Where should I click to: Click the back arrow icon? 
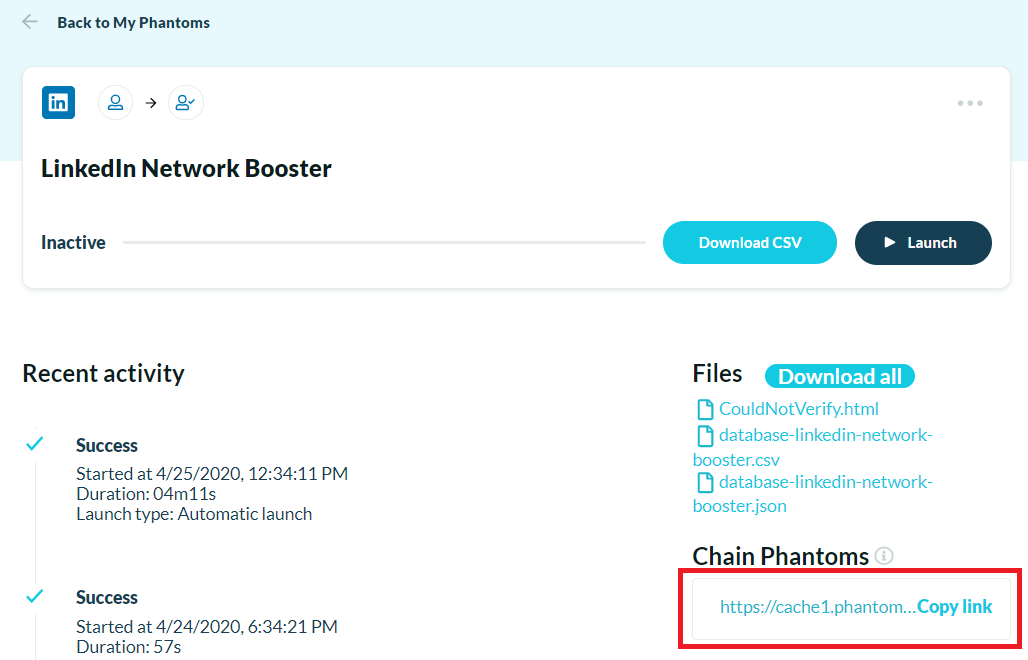pyautogui.click(x=30, y=22)
